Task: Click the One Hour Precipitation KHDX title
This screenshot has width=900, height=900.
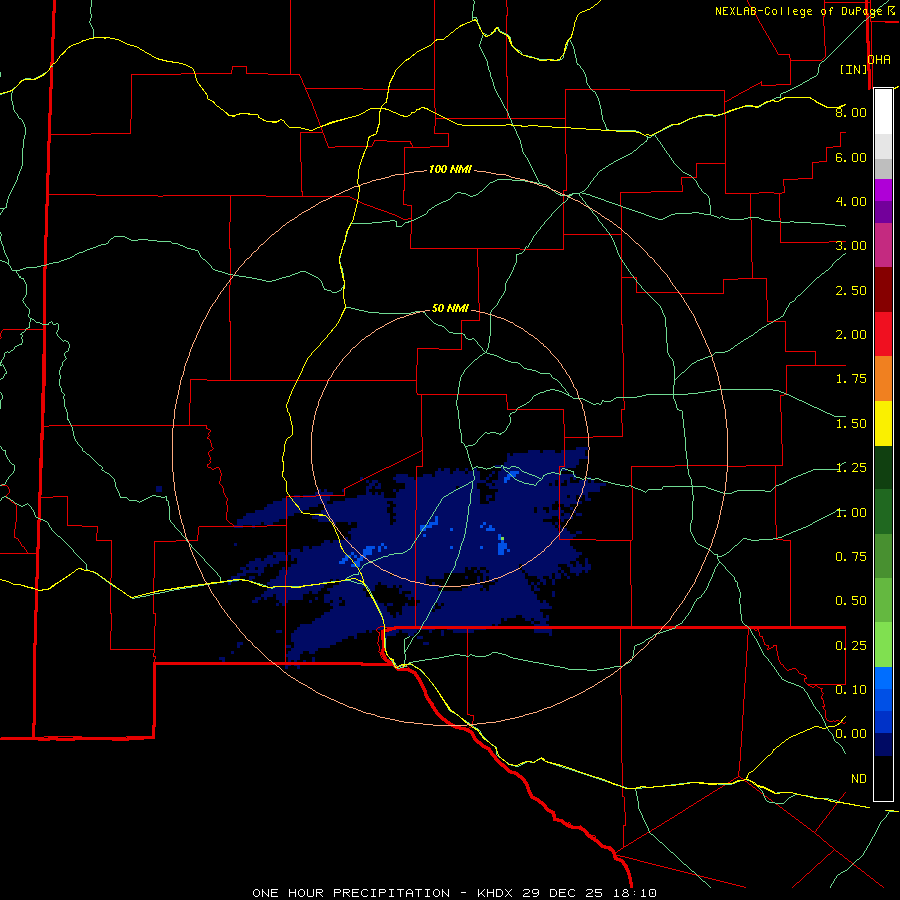Action: [x=454, y=893]
